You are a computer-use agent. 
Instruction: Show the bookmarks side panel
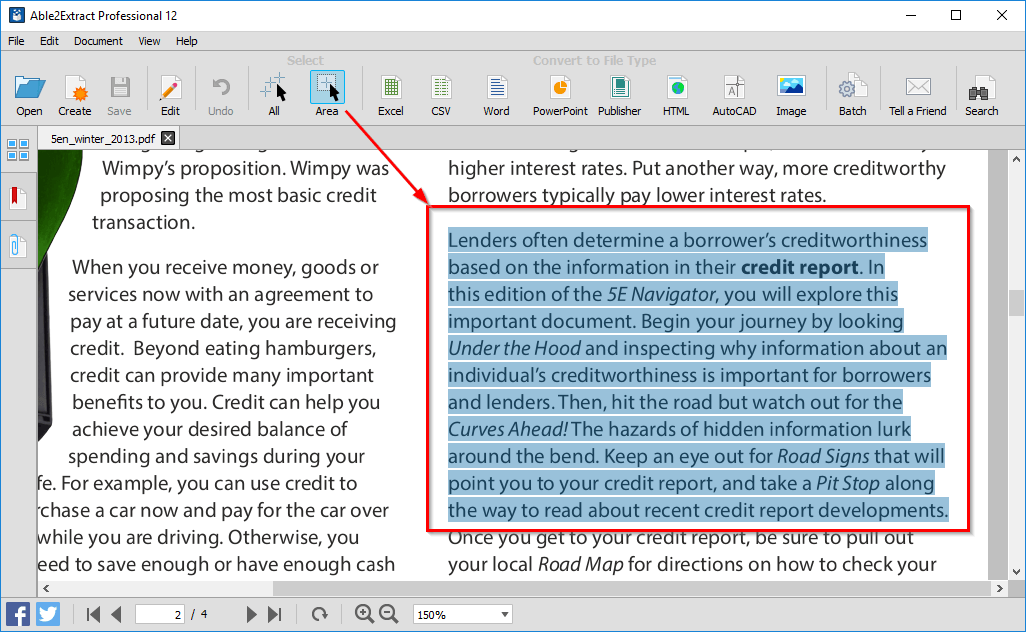(x=18, y=197)
